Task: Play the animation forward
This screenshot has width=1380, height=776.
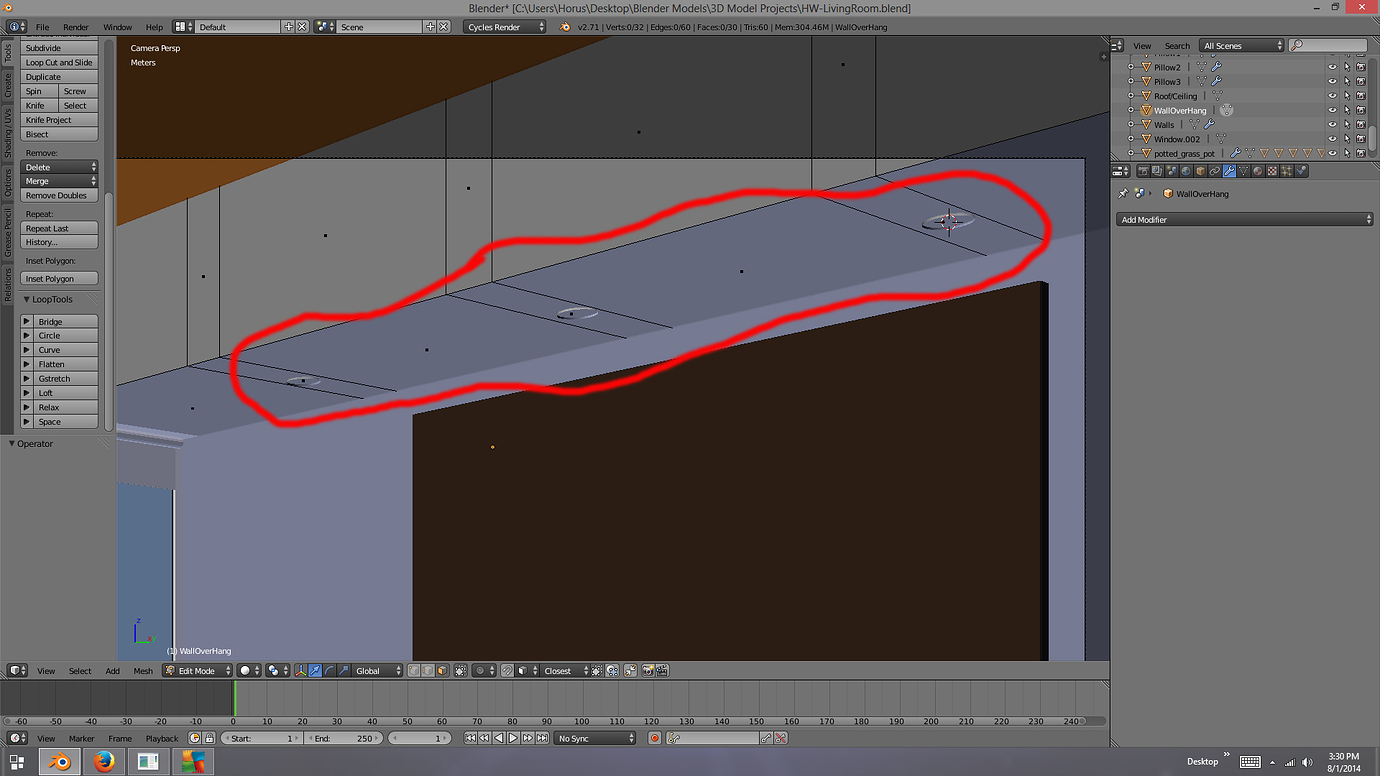Action: tap(513, 738)
